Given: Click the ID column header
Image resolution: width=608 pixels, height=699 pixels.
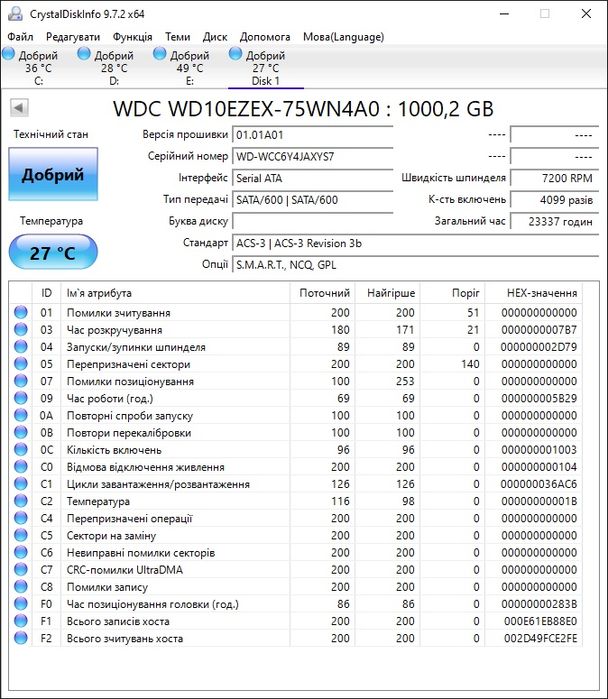Looking at the screenshot, I should 46,293.
